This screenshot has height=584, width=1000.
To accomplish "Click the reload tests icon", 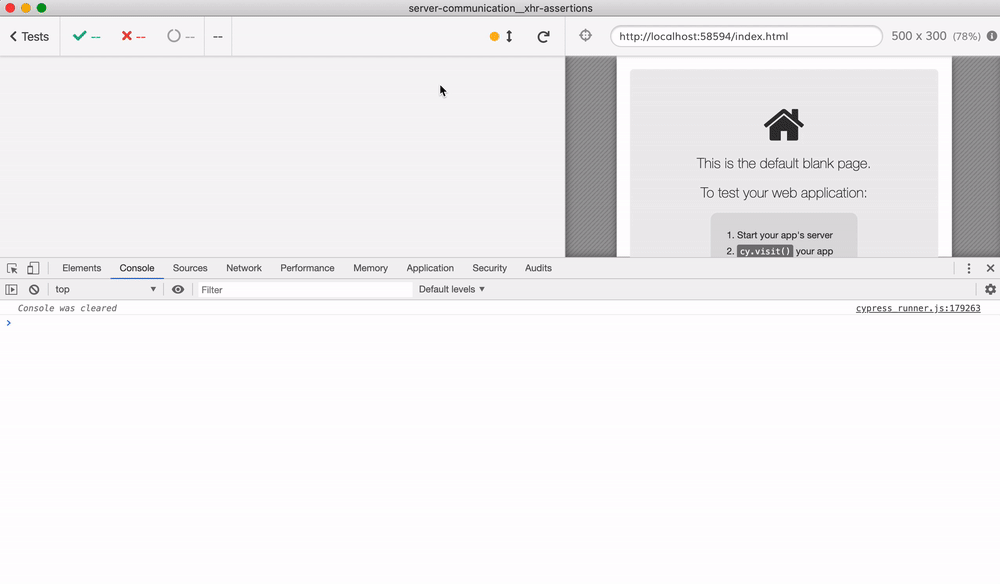I will 543,37.
